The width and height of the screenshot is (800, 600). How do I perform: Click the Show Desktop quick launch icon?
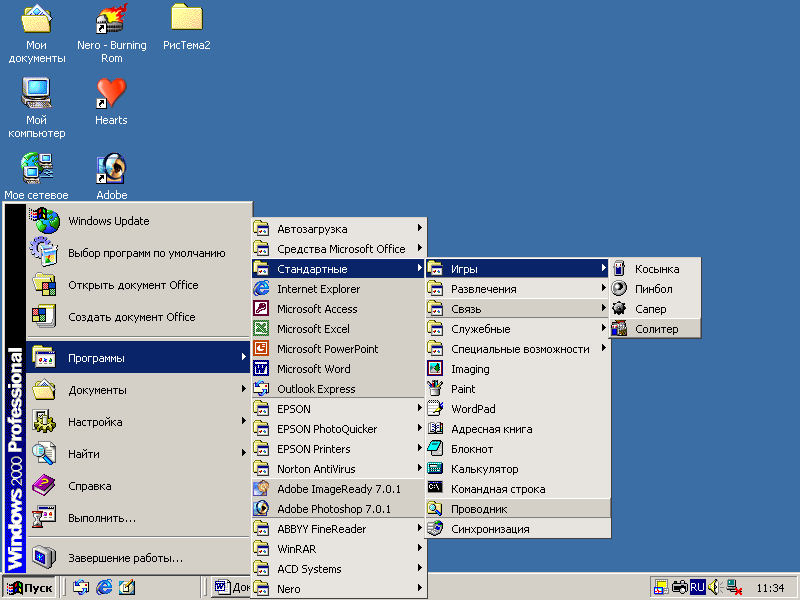click(x=127, y=587)
